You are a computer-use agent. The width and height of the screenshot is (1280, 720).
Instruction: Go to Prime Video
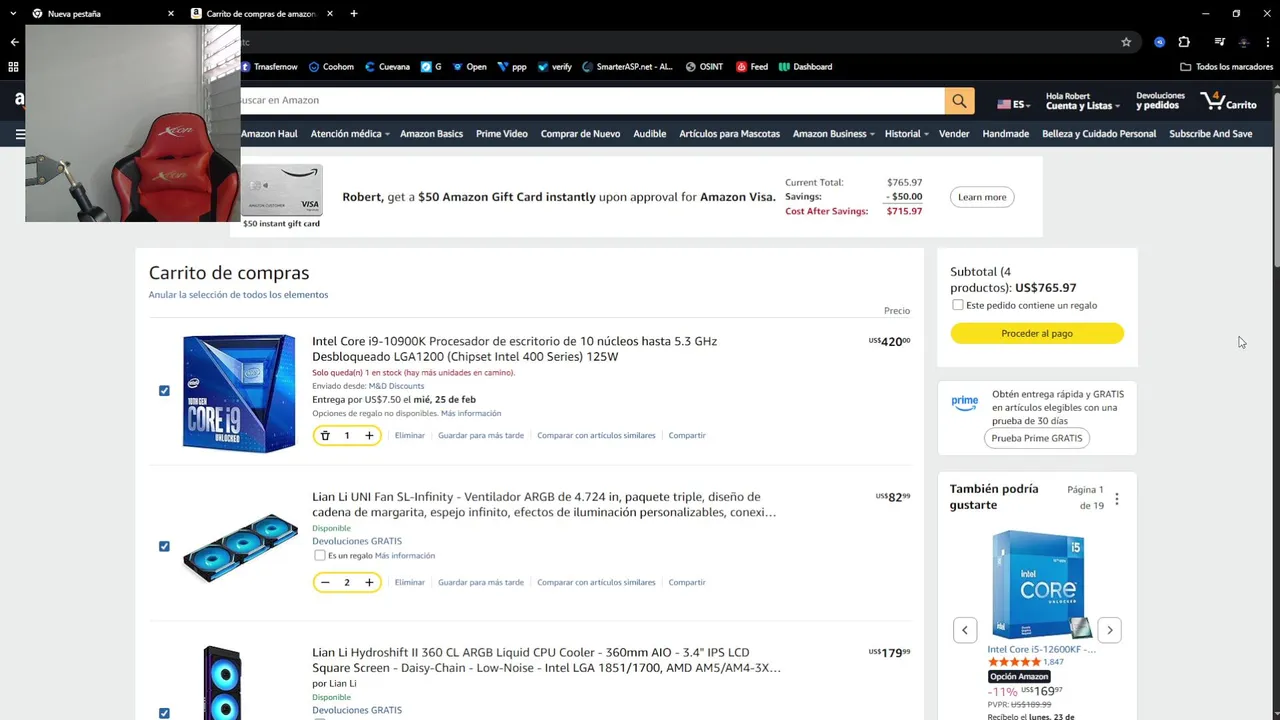tap(501, 134)
